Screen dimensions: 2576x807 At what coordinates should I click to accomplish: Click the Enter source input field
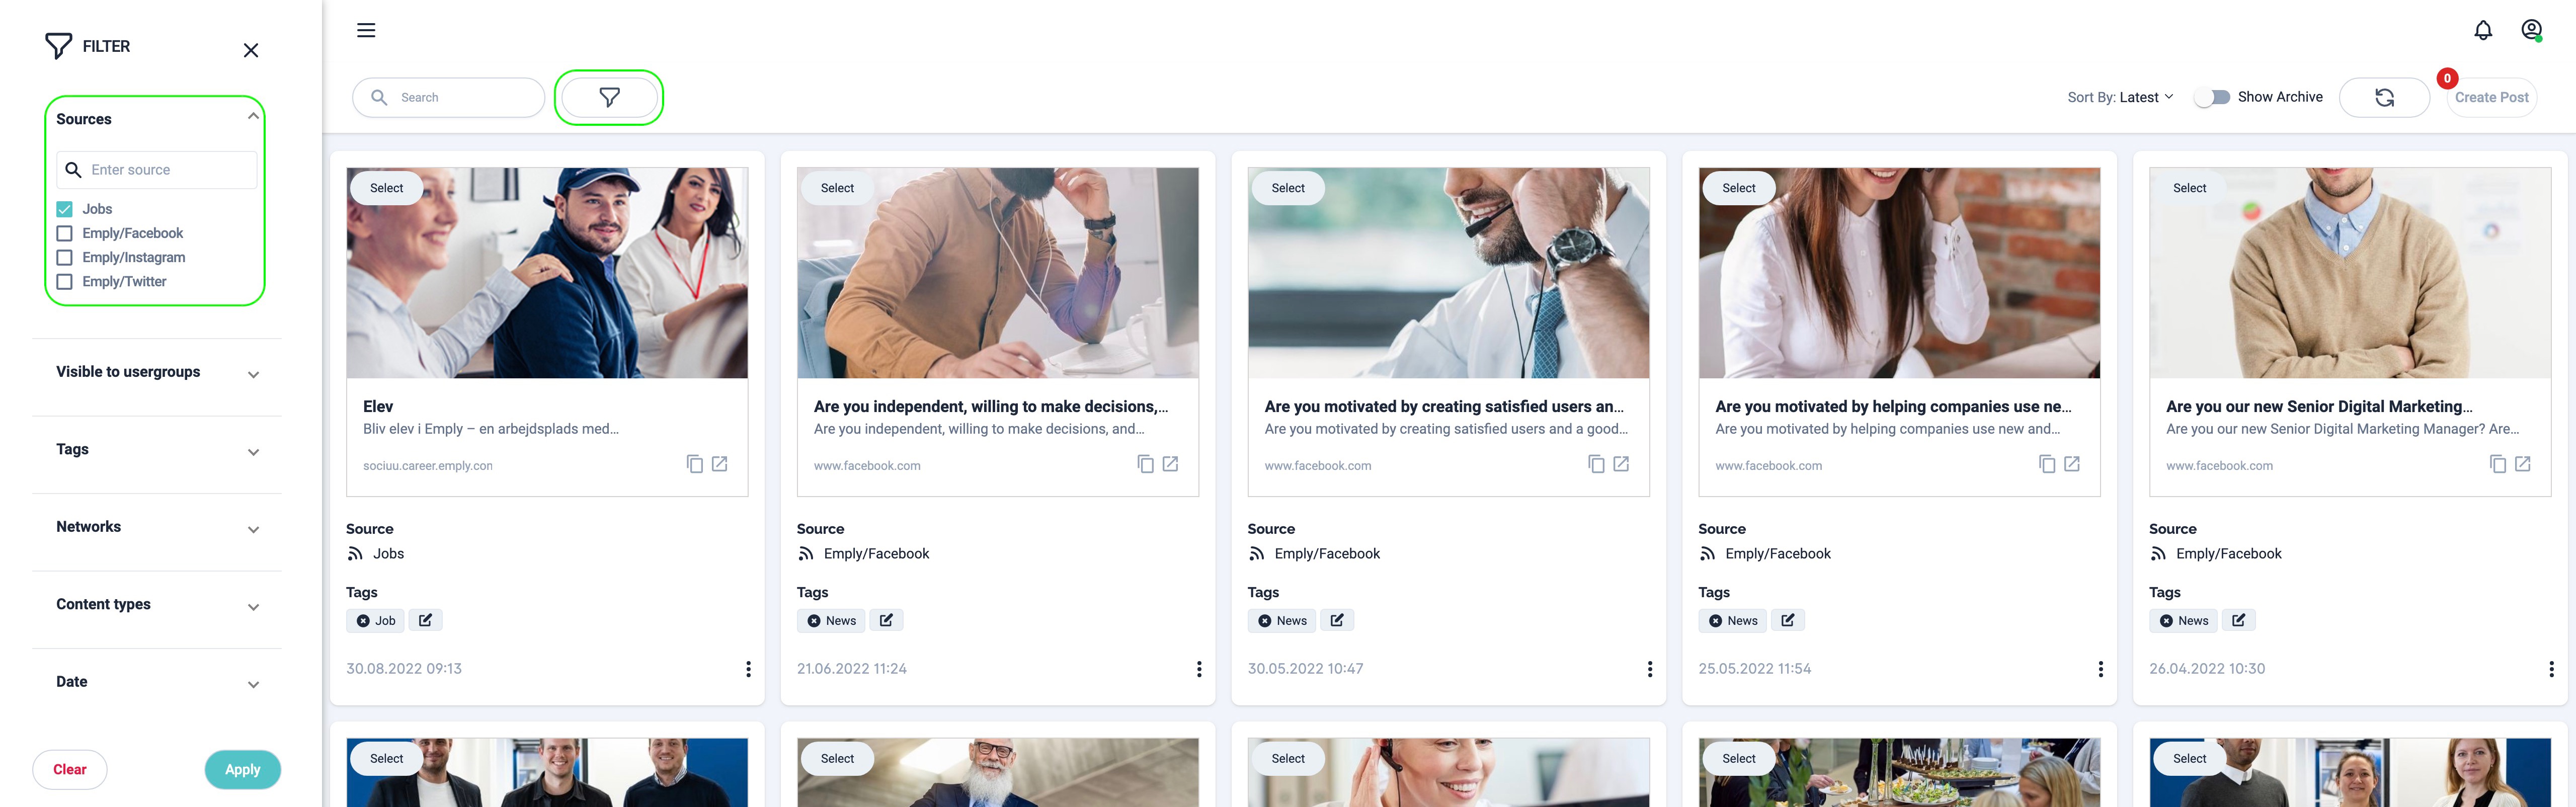coord(157,170)
